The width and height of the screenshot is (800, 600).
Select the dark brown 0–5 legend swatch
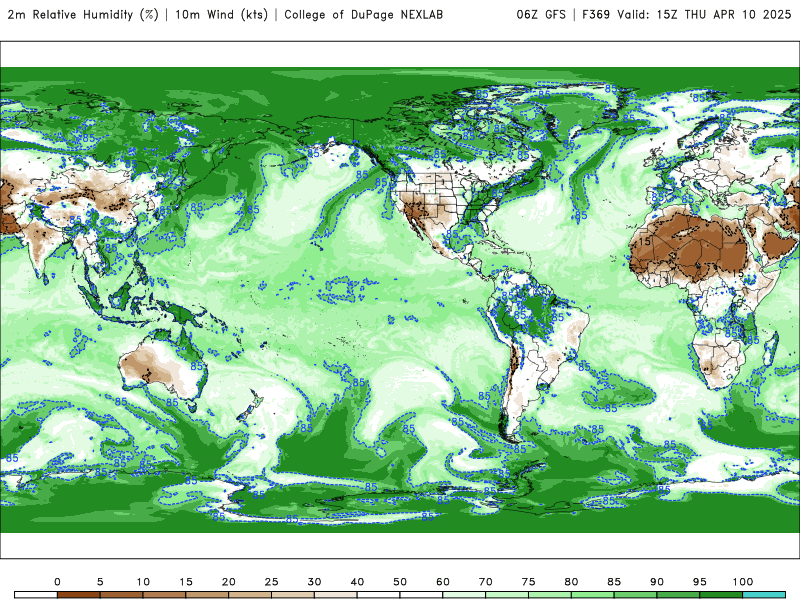point(79,595)
